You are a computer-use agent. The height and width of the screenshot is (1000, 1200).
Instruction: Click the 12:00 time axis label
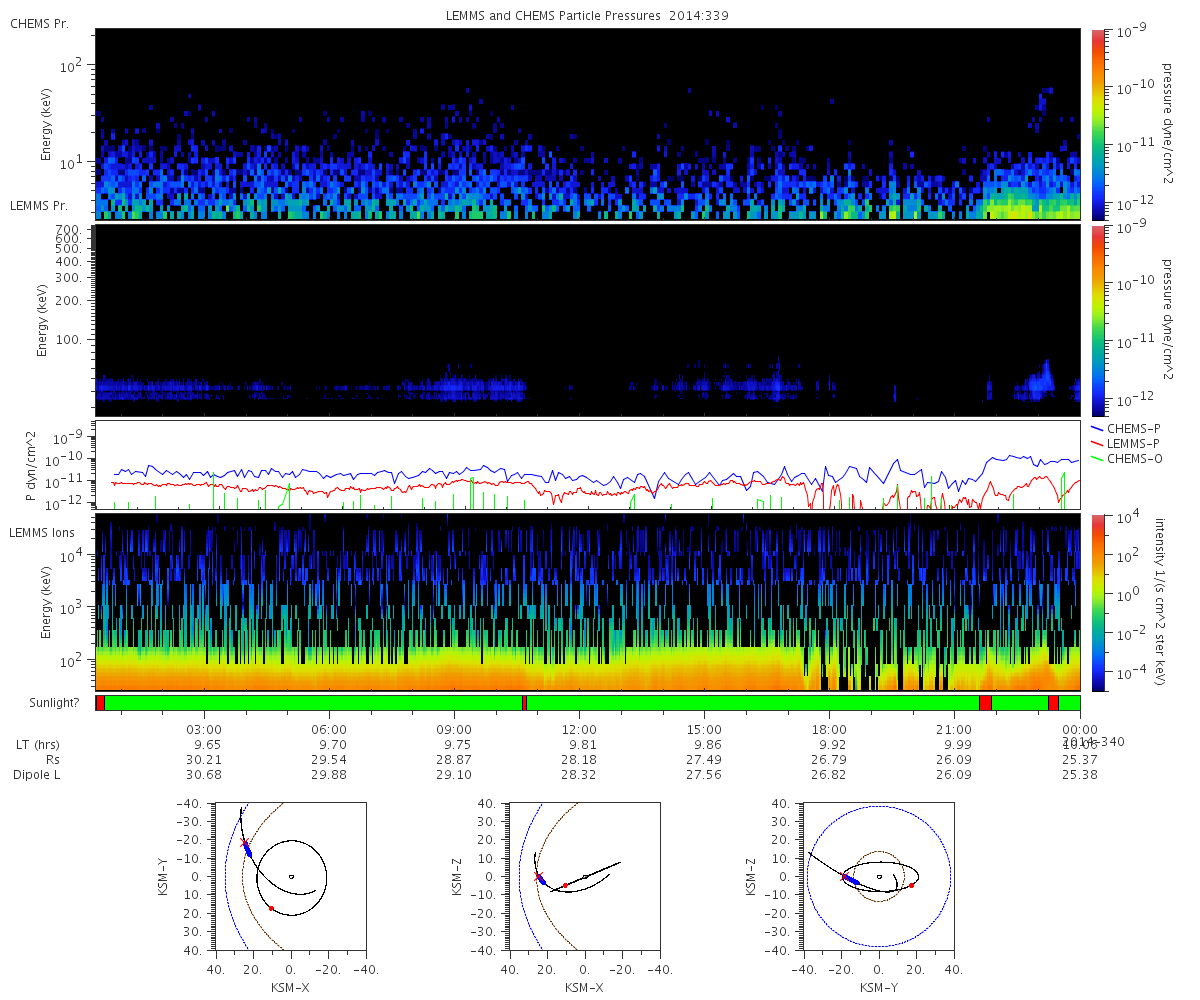pos(580,730)
